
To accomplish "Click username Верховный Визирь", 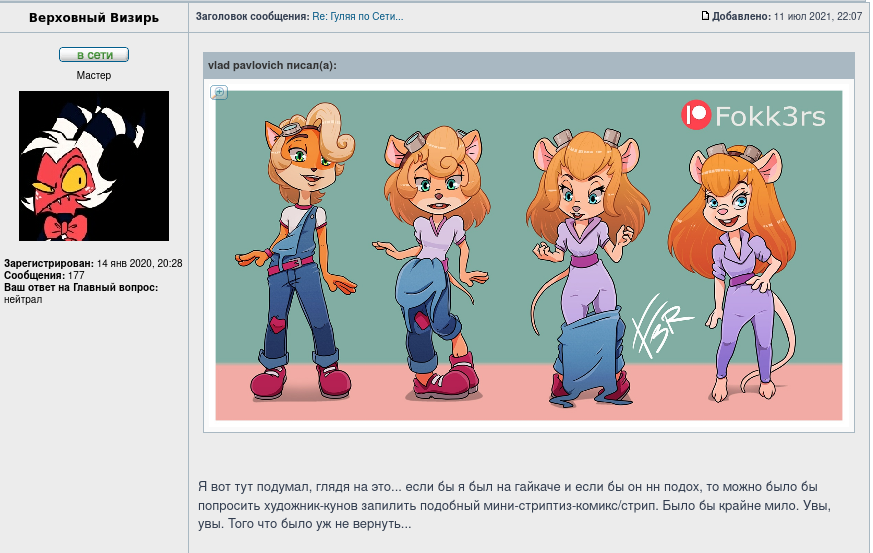I will [x=94, y=18].
